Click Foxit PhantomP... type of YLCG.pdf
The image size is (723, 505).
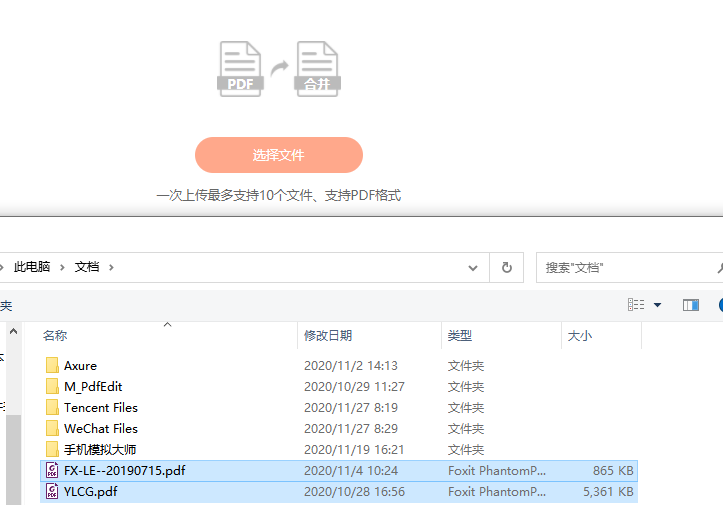pyautogui.click(x=497, y=492)
